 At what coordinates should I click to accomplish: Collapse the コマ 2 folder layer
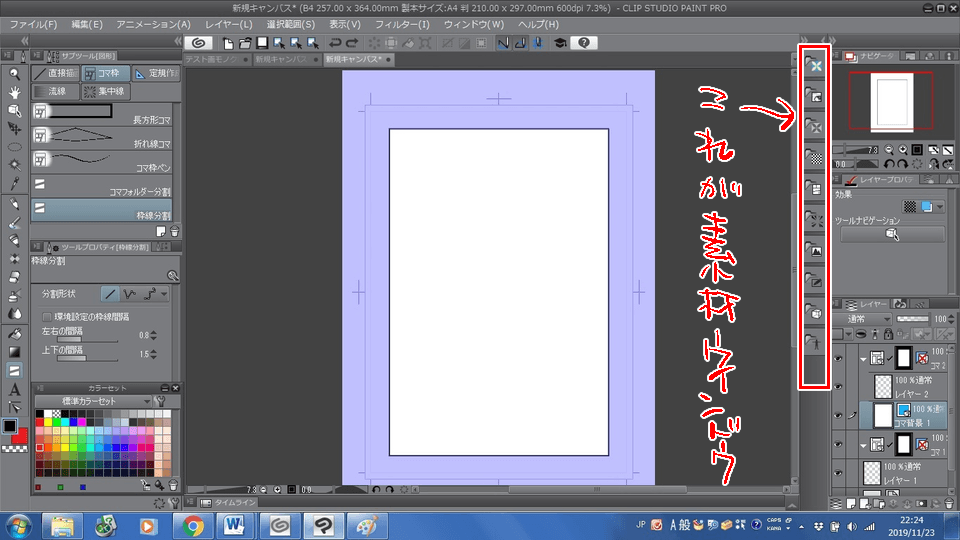pos(863,359)
